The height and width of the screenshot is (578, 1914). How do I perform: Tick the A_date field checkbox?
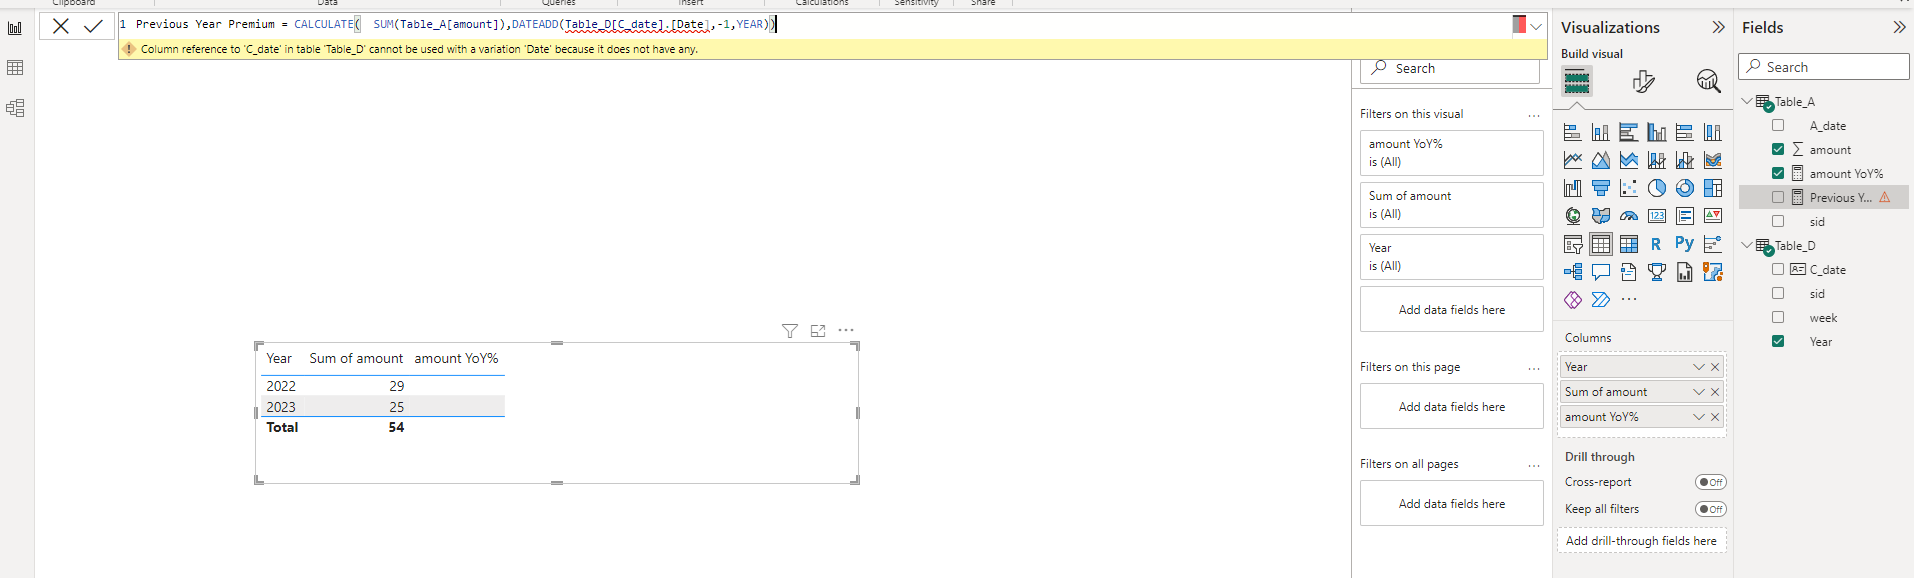coord(1778,126)
